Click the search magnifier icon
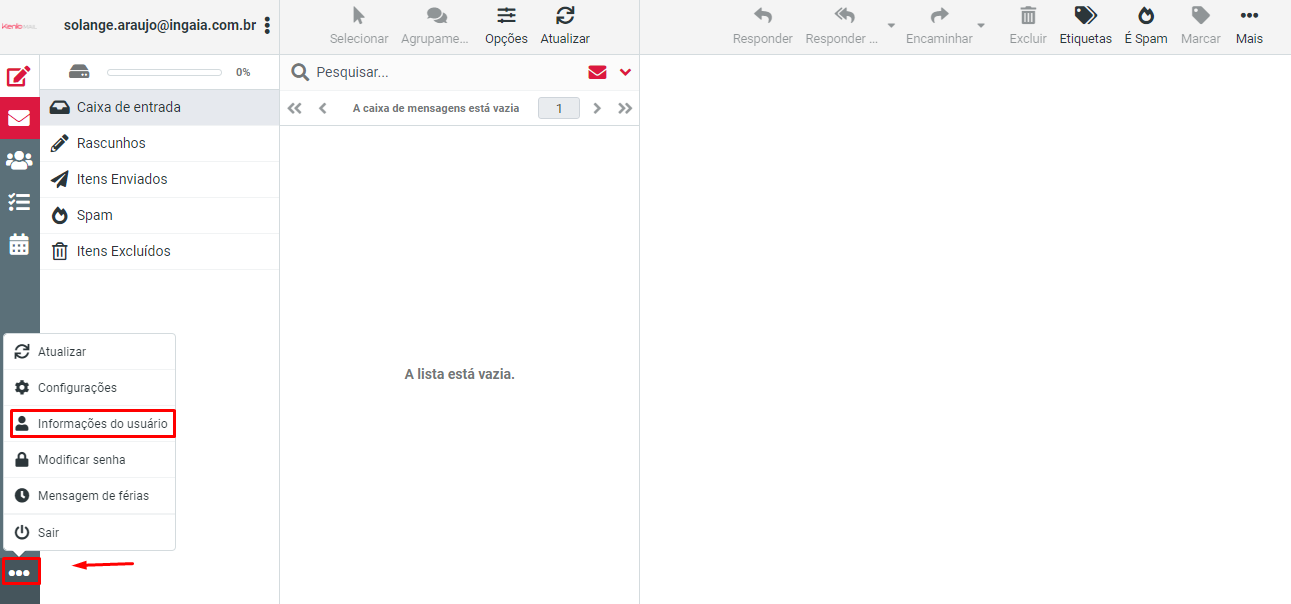This screenshot has height=604, width=1291. coord(299,72)
